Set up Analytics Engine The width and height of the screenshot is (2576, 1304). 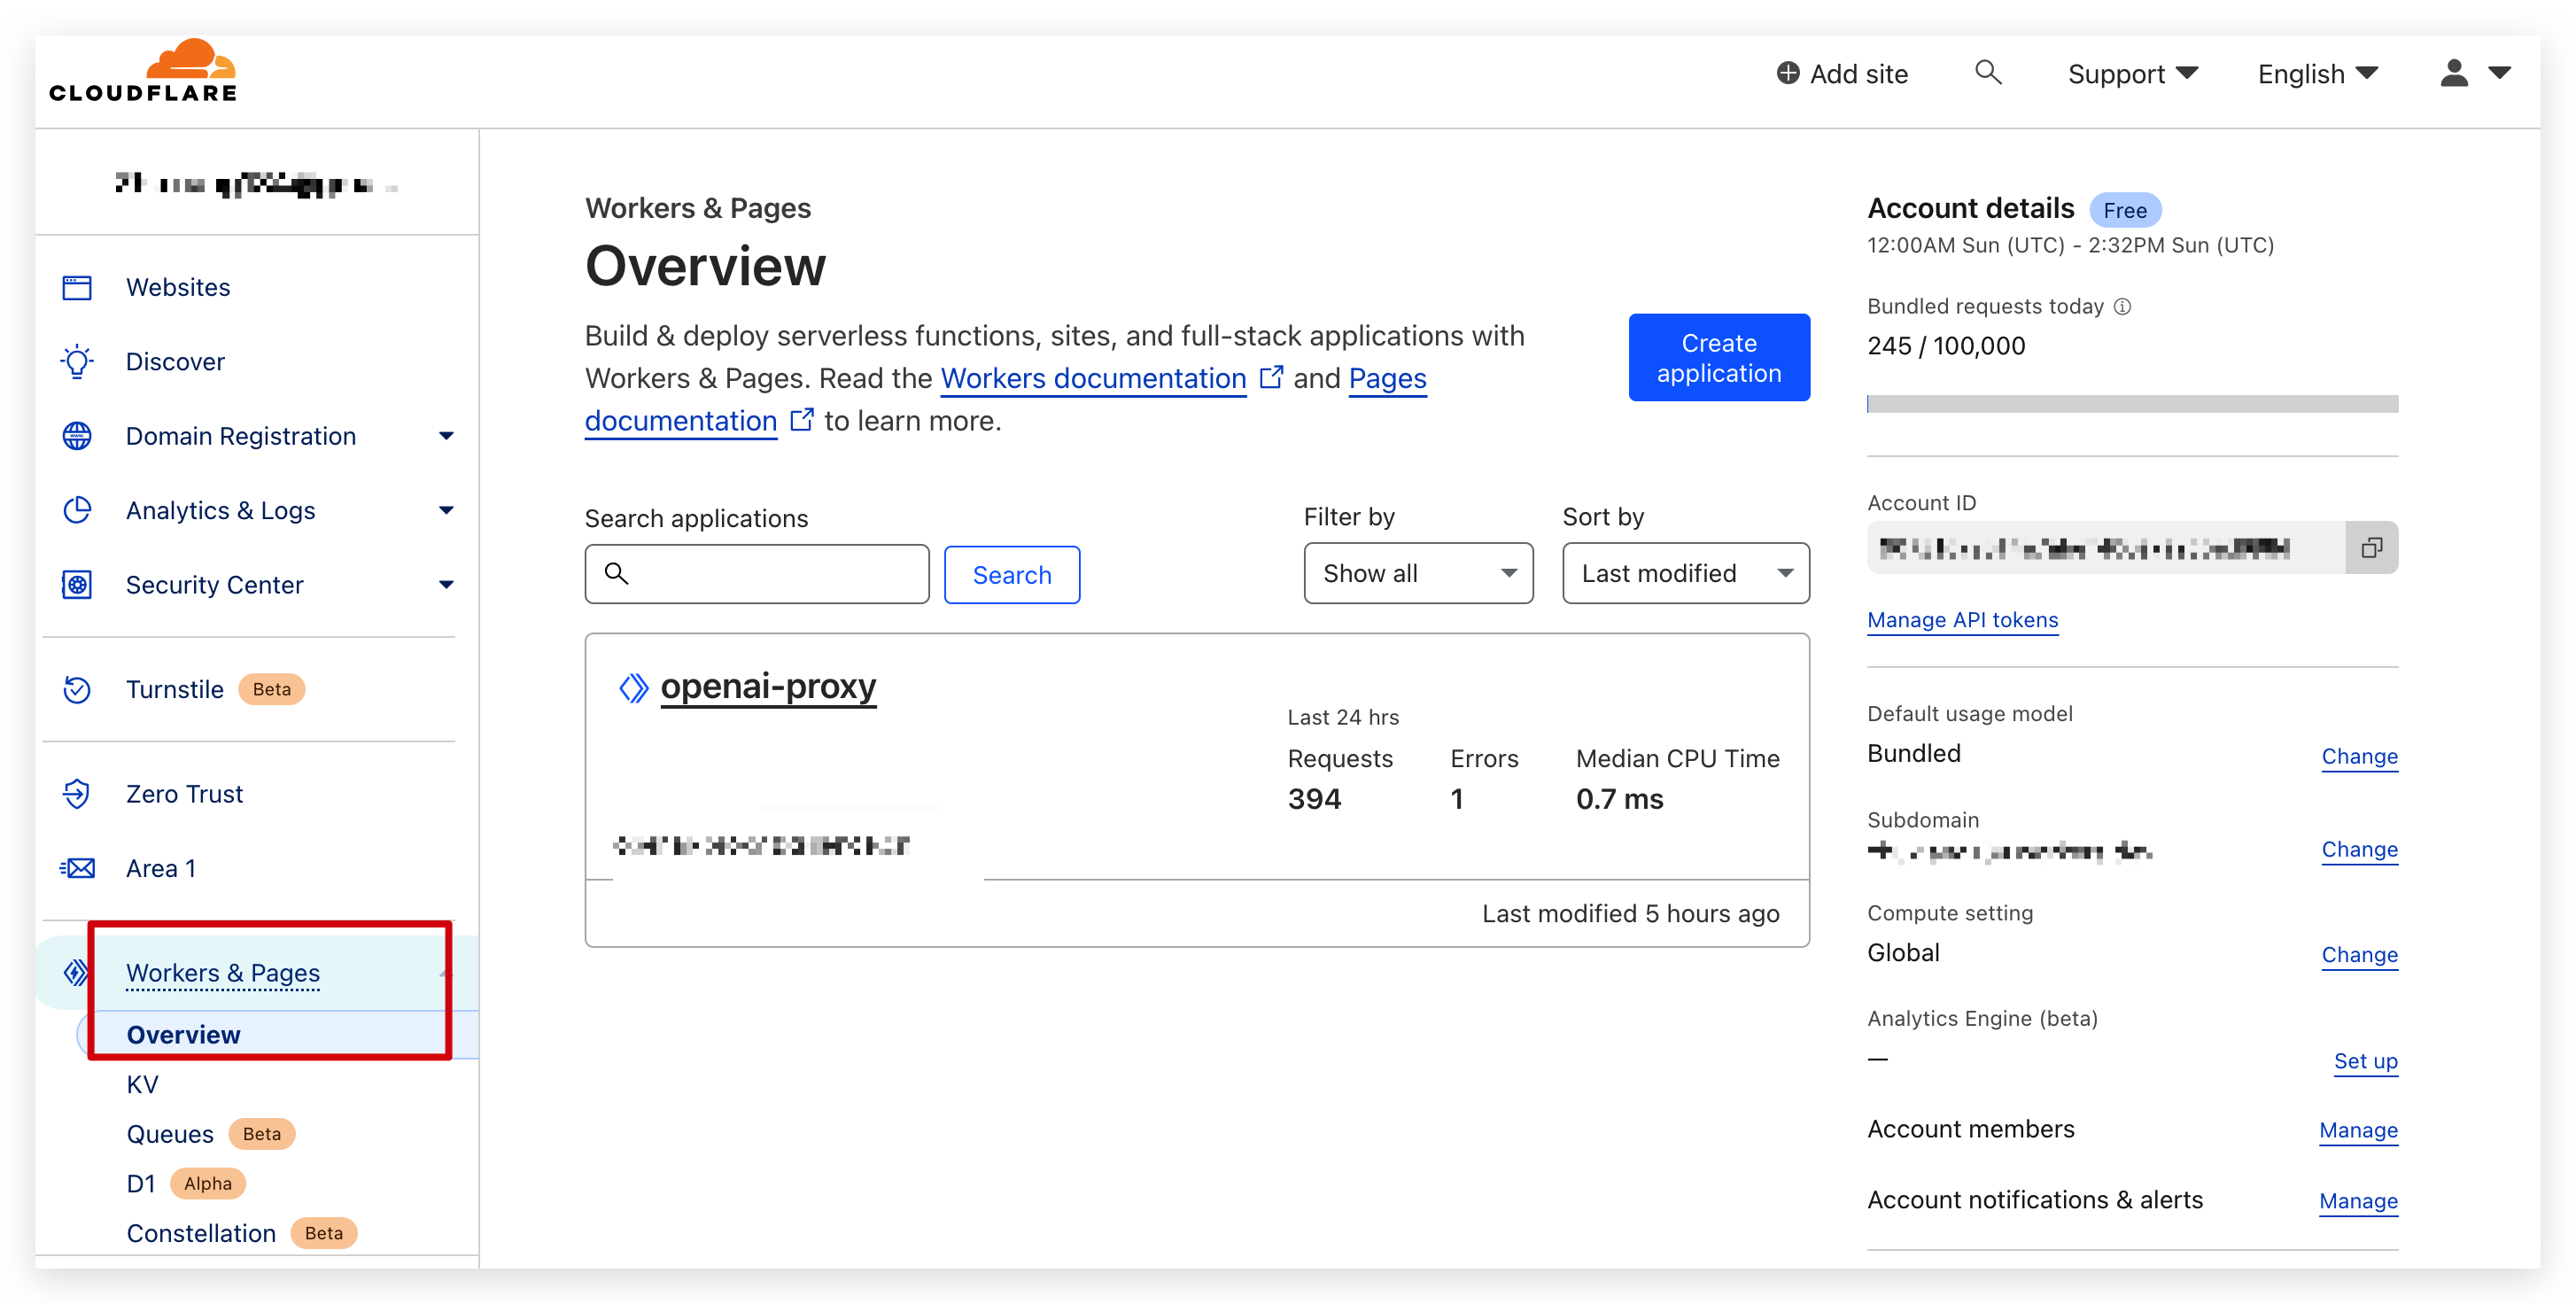coord(2365,1062)
